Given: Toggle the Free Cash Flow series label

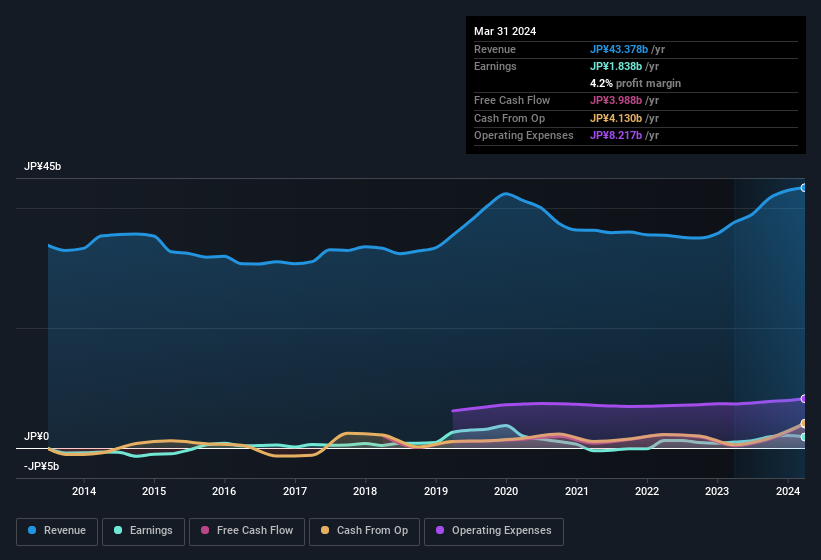Looking at the screenshot, I should [x=255, y=531].
